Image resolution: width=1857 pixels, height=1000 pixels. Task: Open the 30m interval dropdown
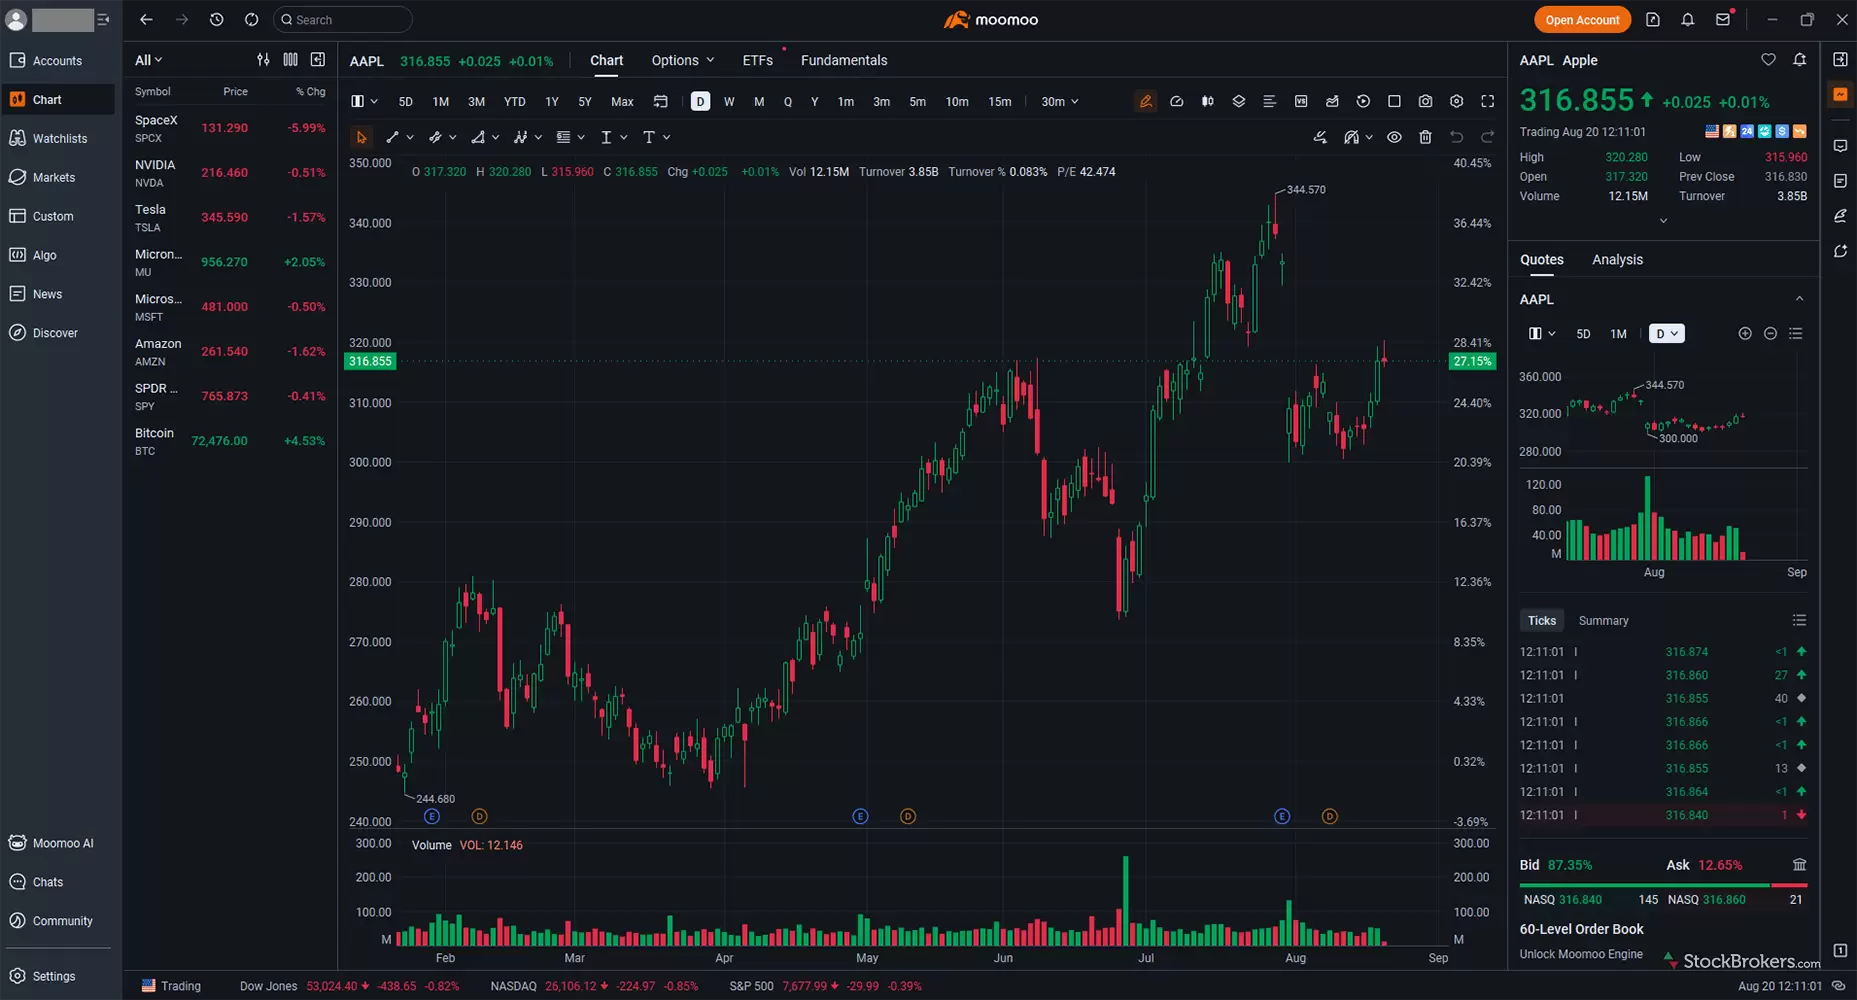tap(1060, 101)
